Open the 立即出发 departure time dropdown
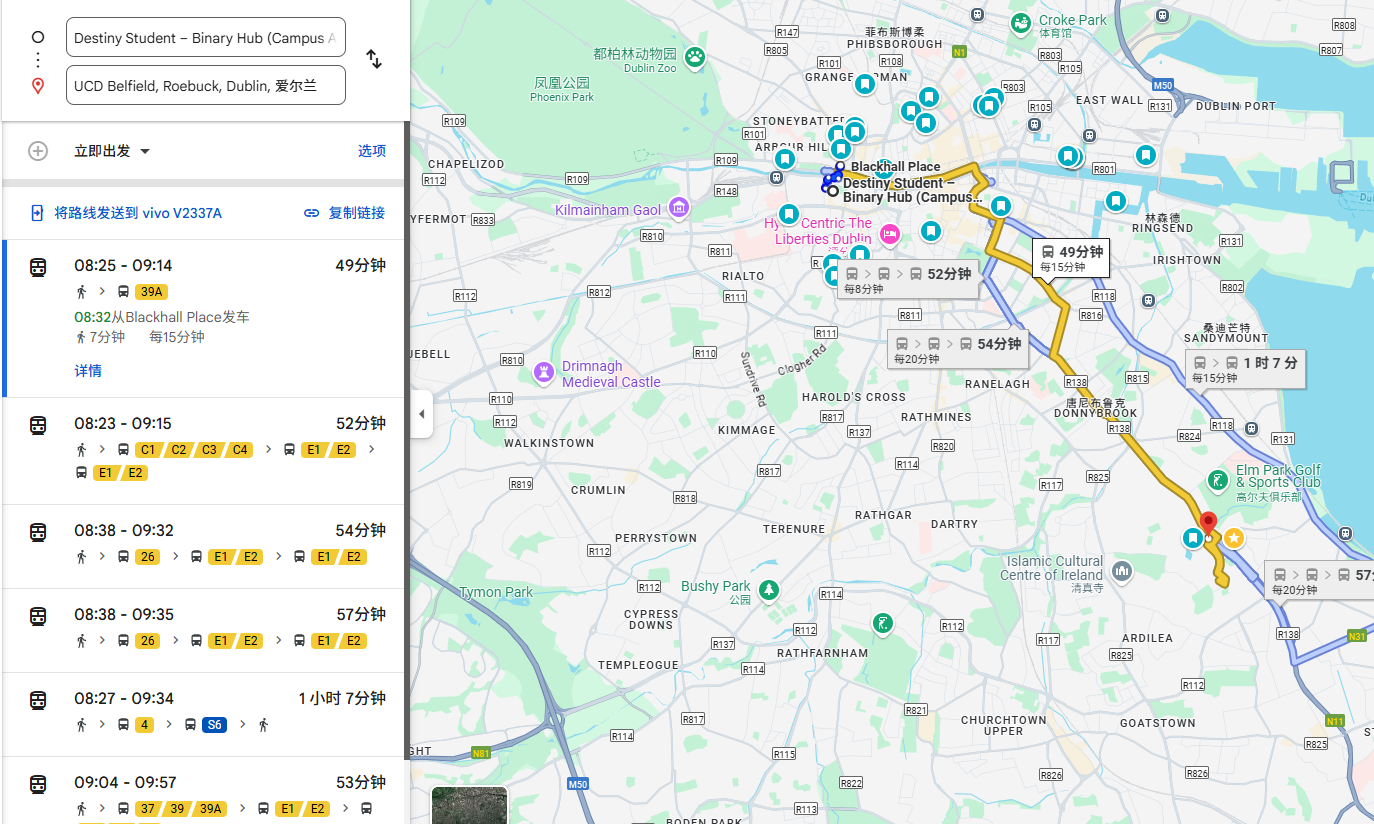Viewport: 1374px width, 824px height. point(112,151)
